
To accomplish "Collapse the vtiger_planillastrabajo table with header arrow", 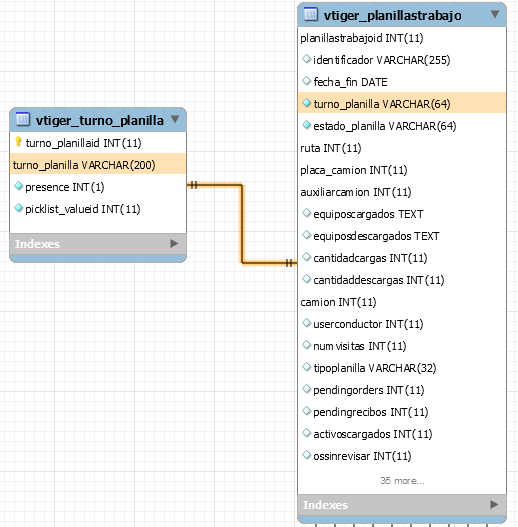I will [494, 14].
